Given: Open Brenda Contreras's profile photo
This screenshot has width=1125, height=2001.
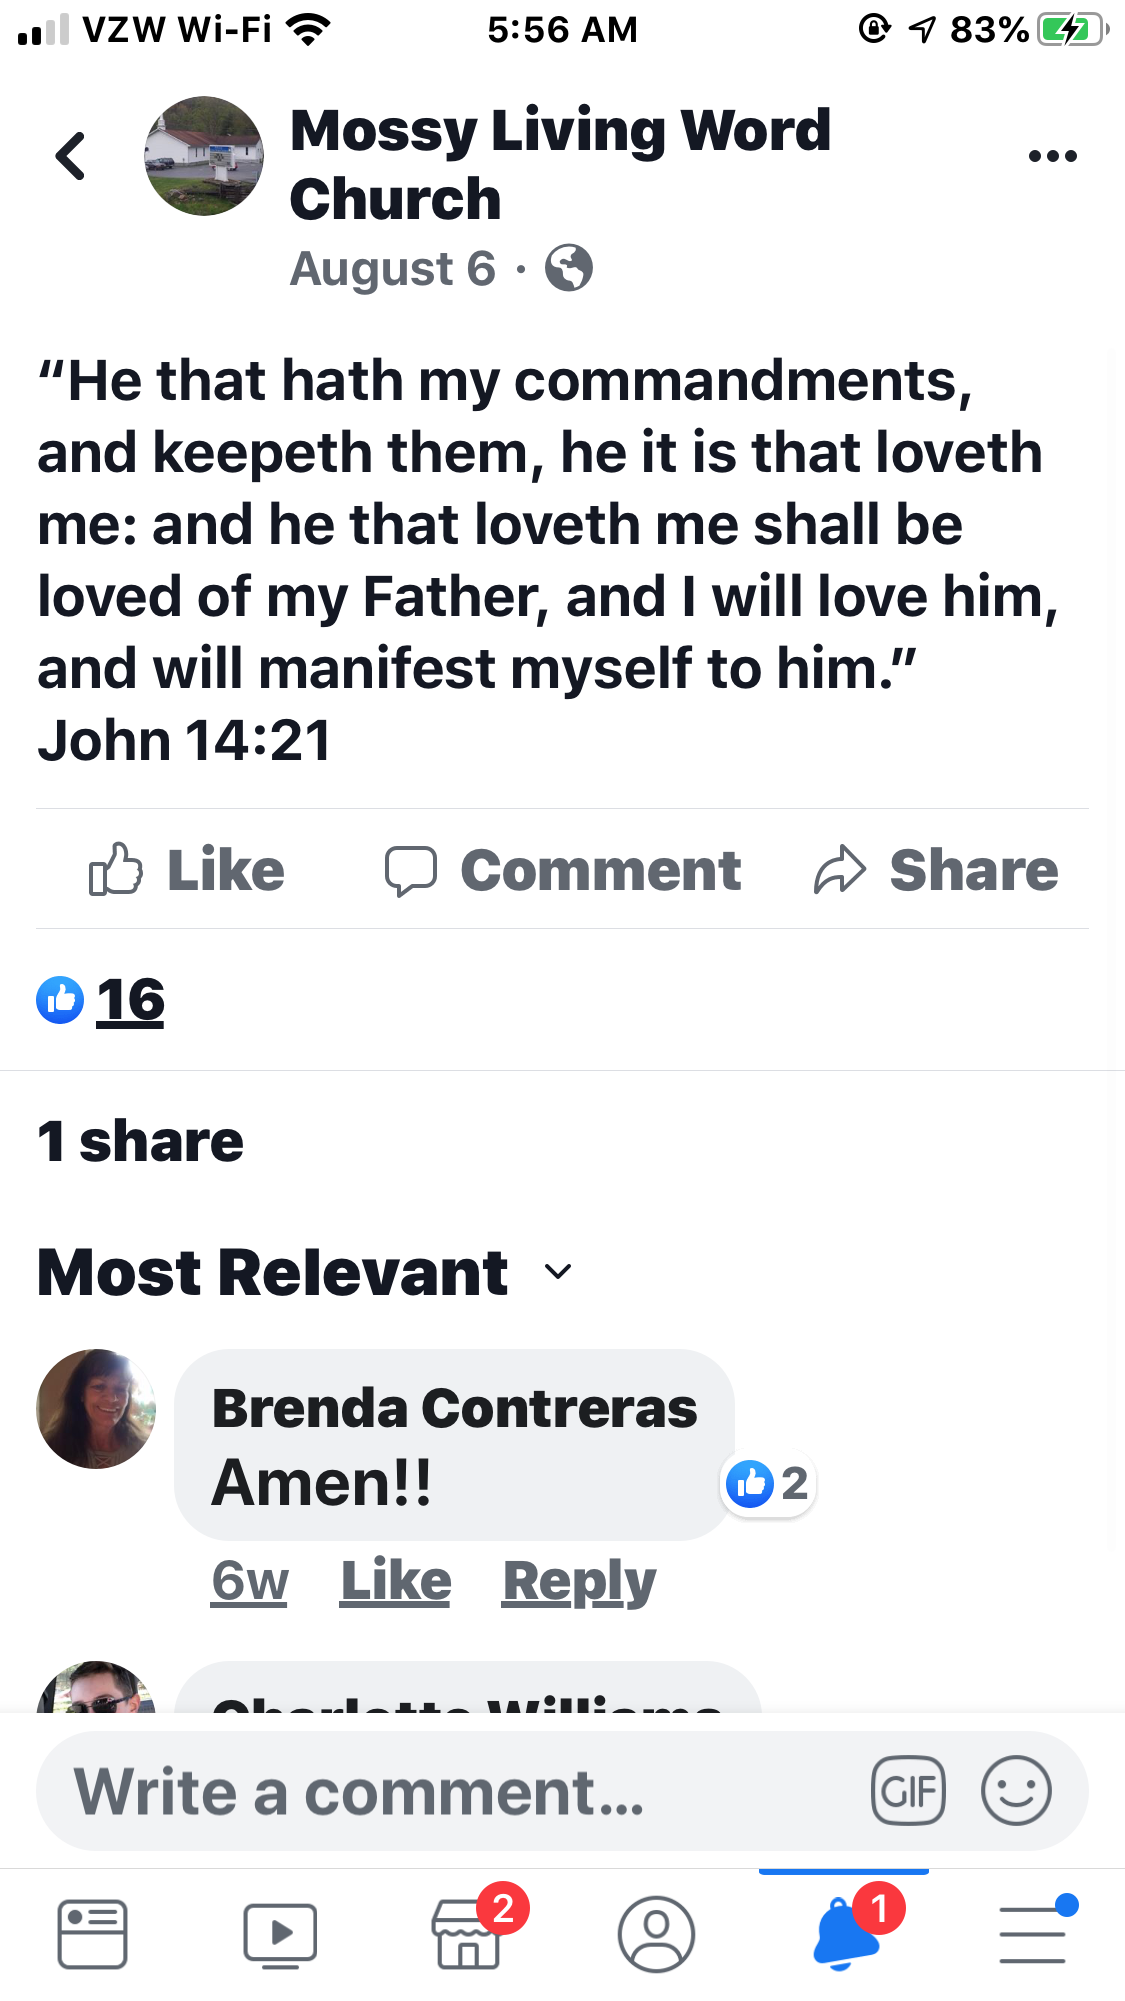Looking at the screenshot, I should [x=96, y=1408].
